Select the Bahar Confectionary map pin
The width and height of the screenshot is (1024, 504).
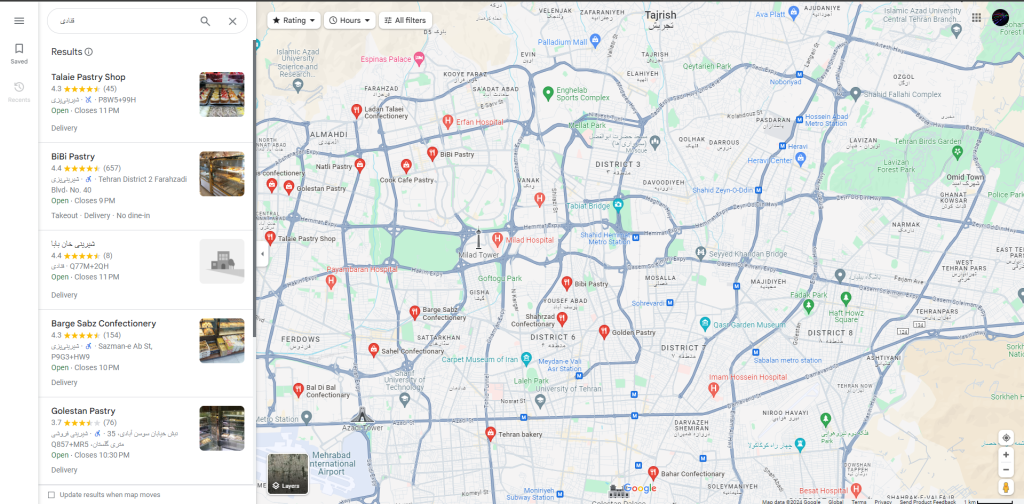652,473
